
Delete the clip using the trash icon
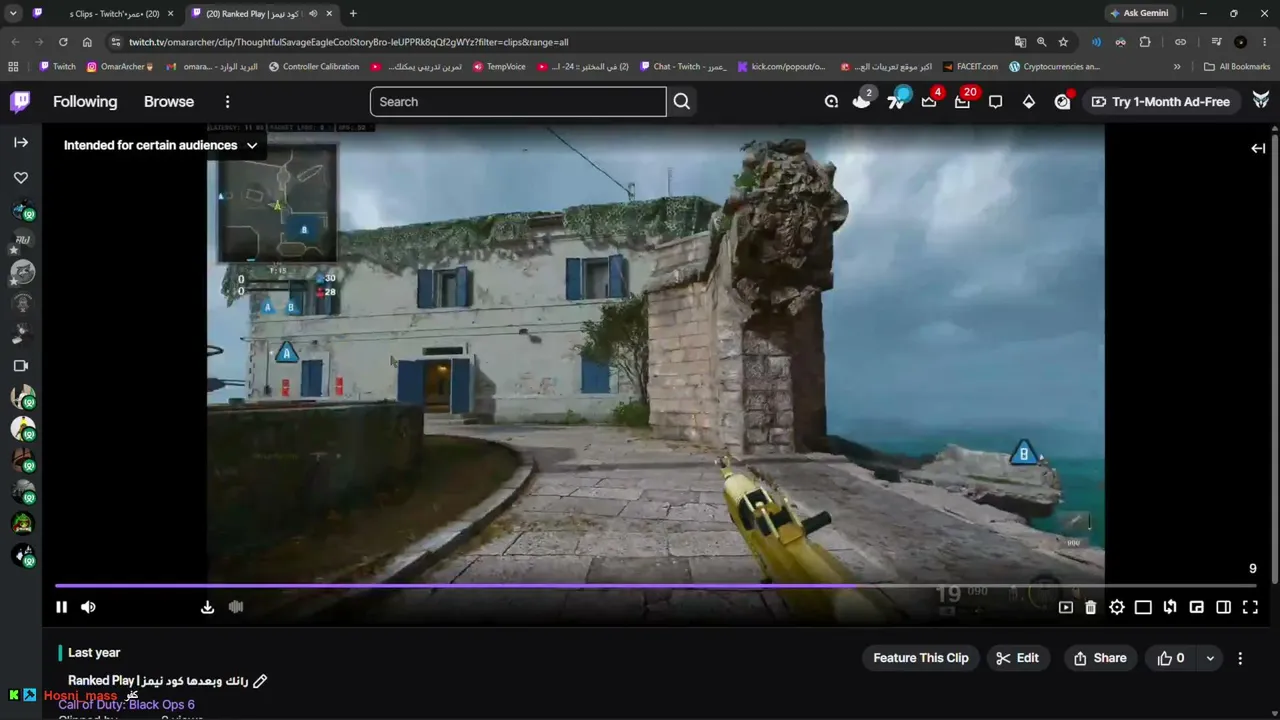point(1090,607)
